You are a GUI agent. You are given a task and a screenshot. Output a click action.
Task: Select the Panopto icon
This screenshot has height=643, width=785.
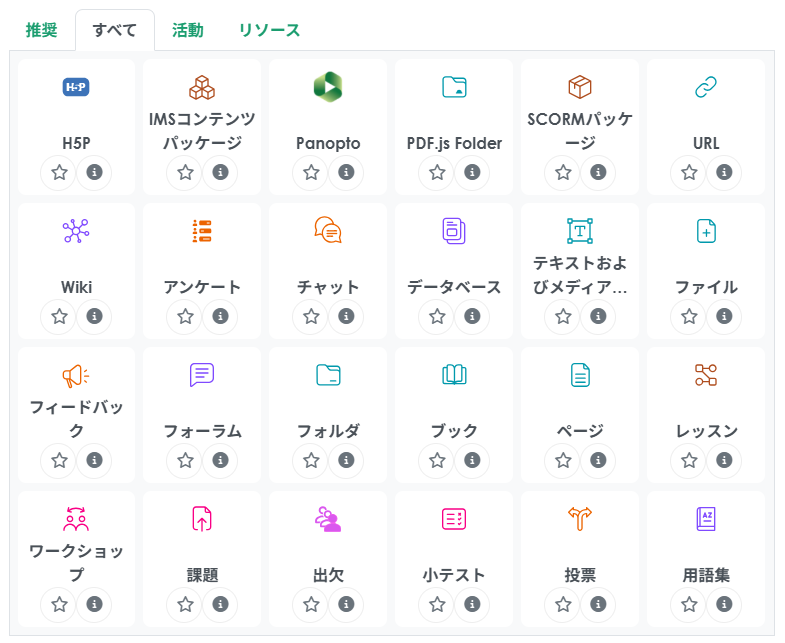tap(328, 87)
